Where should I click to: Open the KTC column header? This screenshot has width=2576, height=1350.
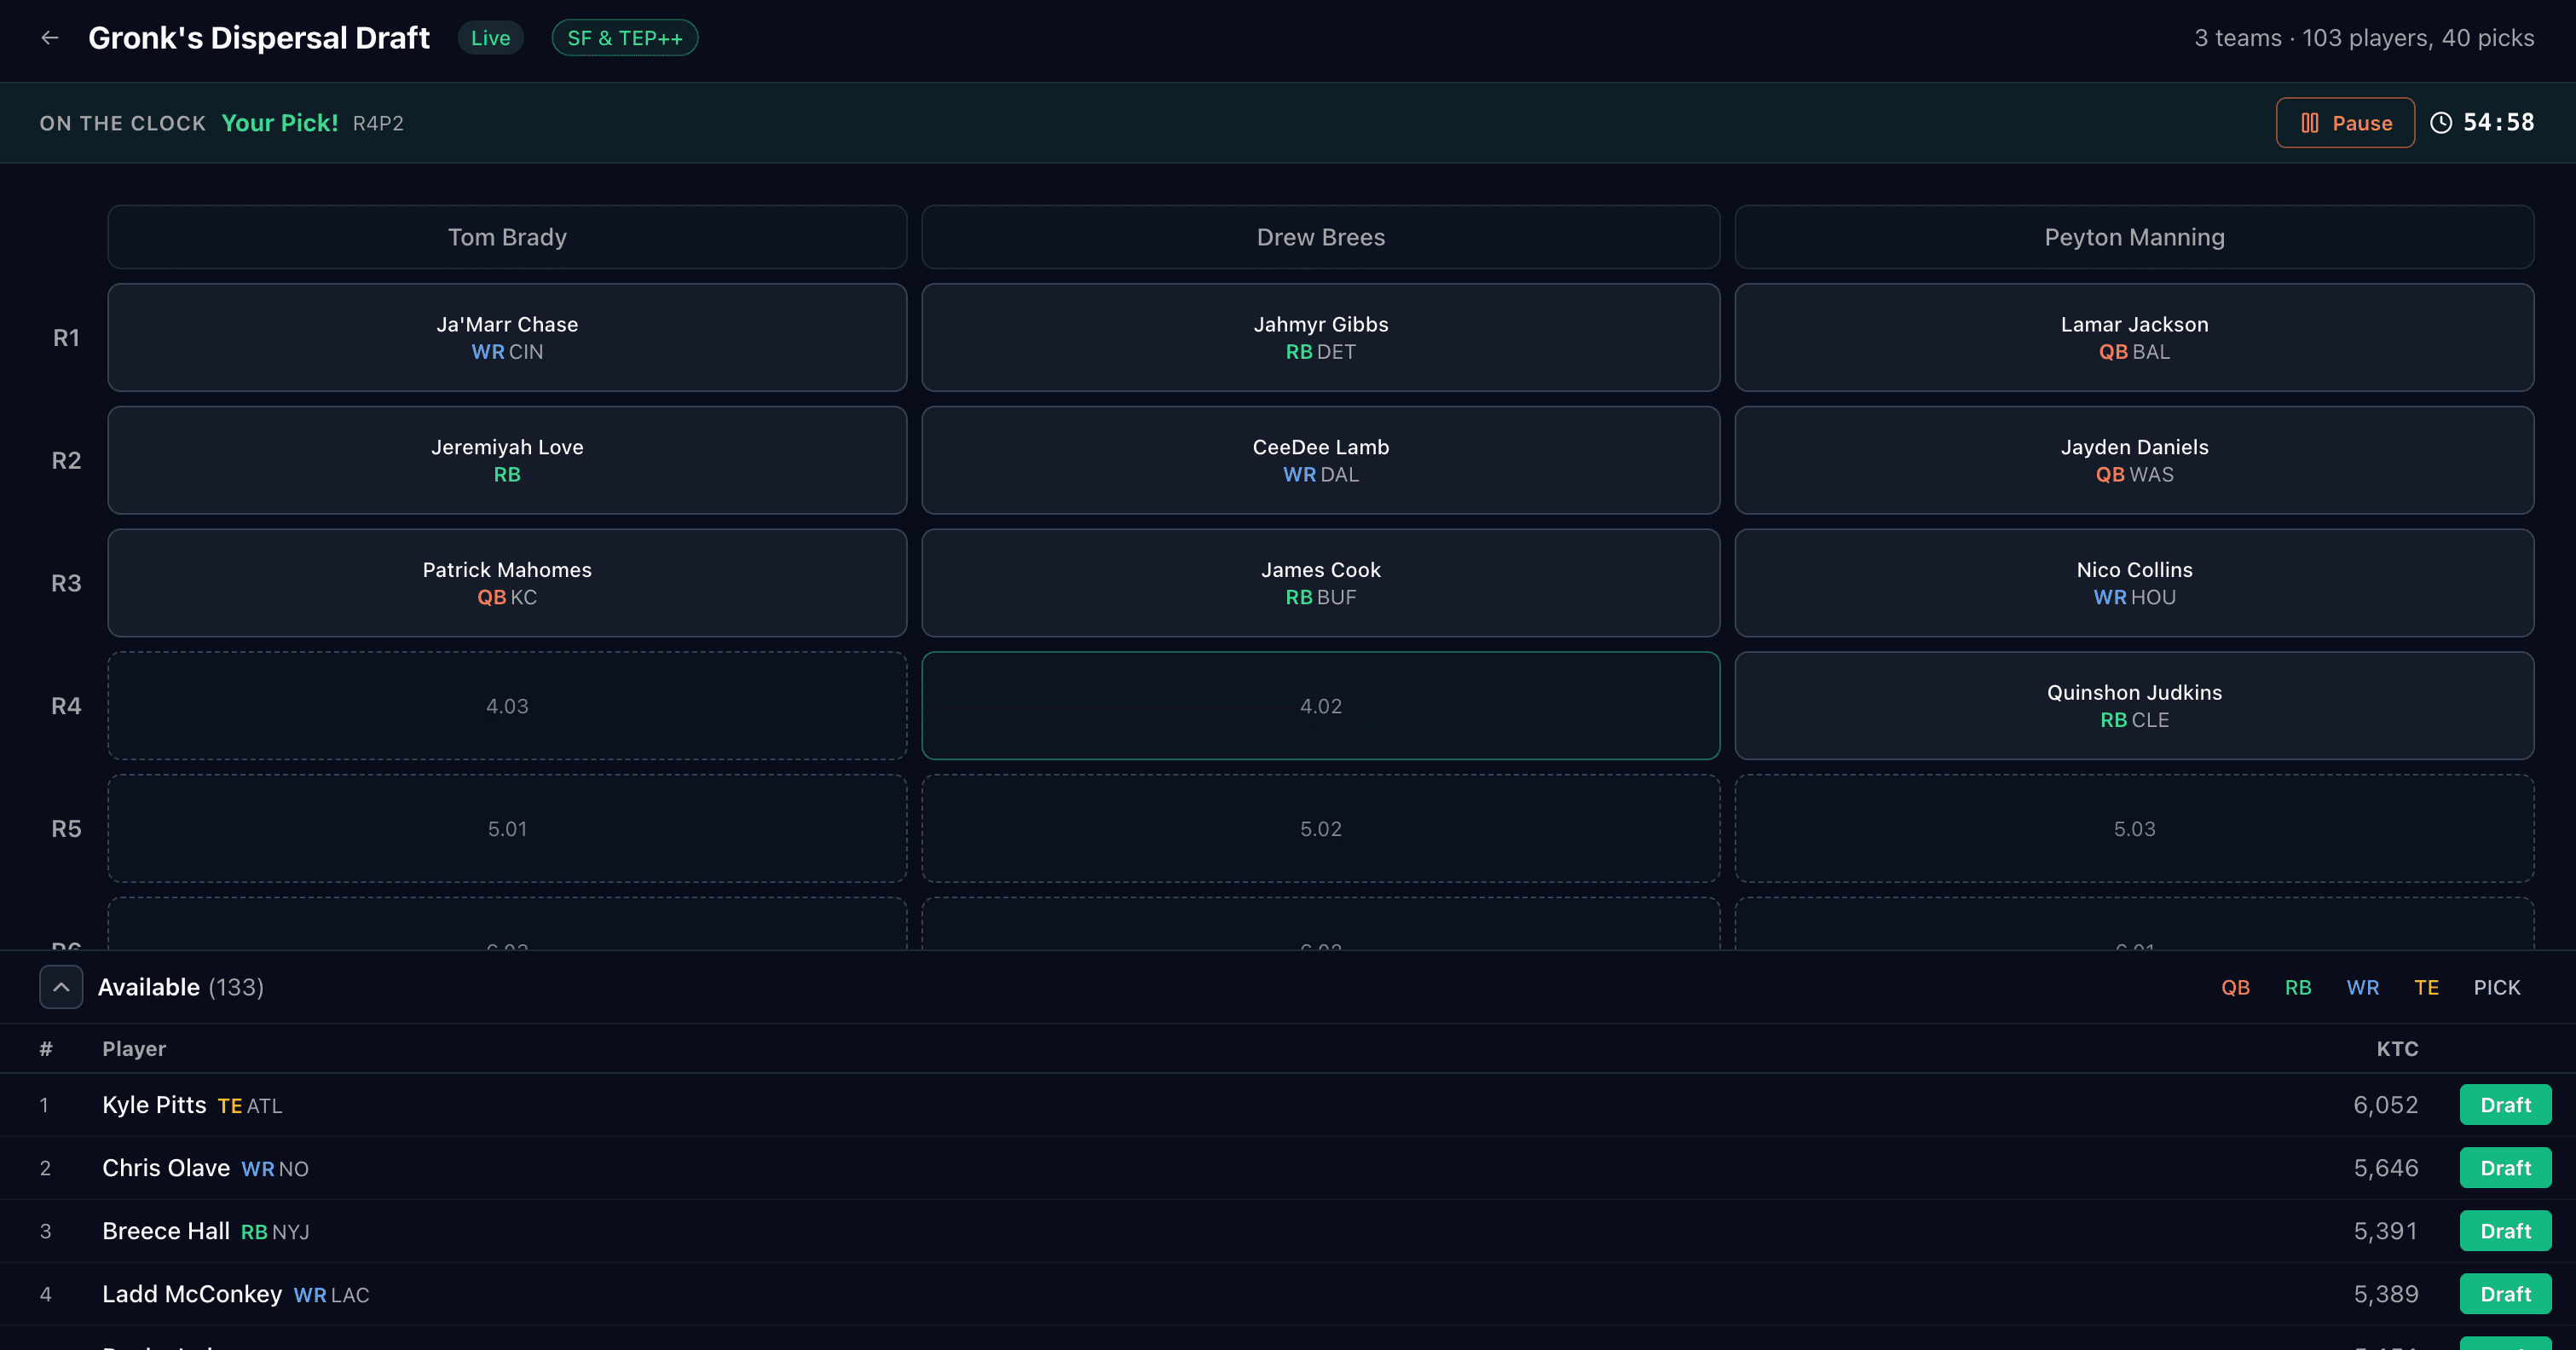coord(2398,1048)
